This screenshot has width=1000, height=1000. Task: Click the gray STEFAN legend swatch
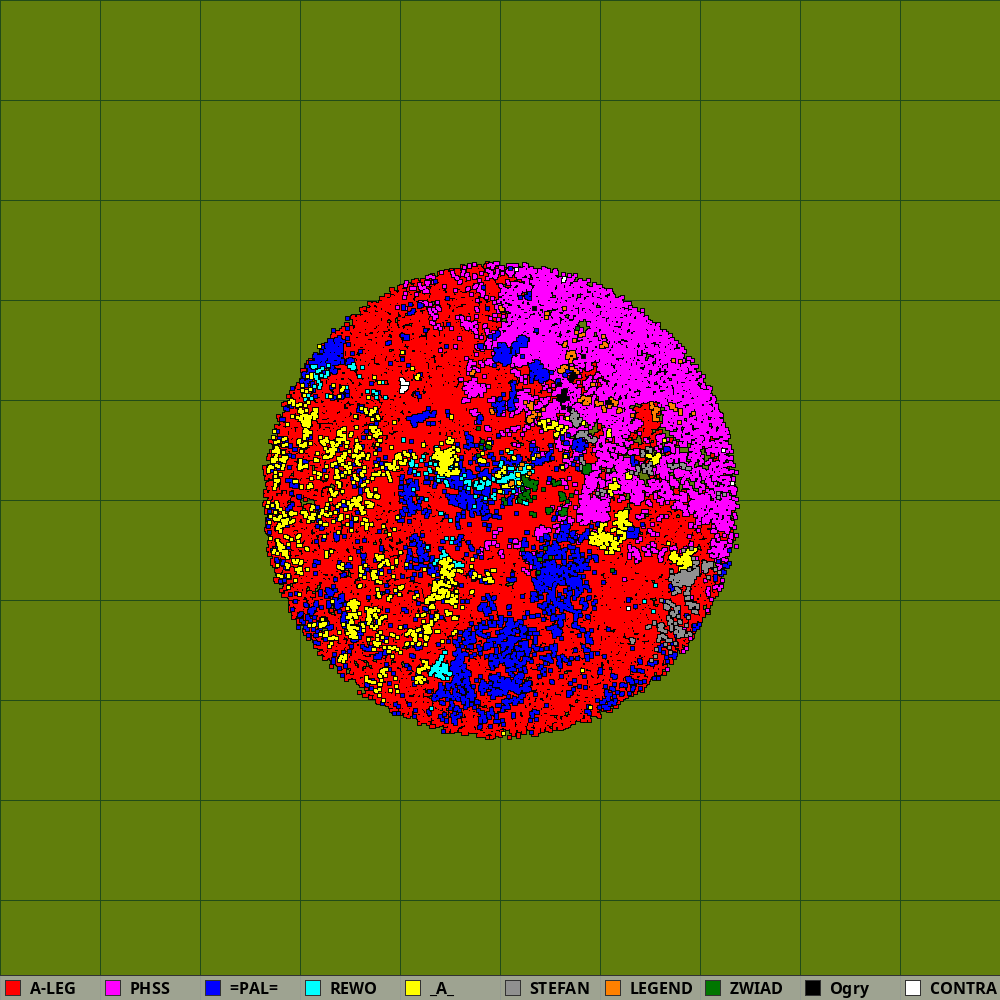point(513,988)
